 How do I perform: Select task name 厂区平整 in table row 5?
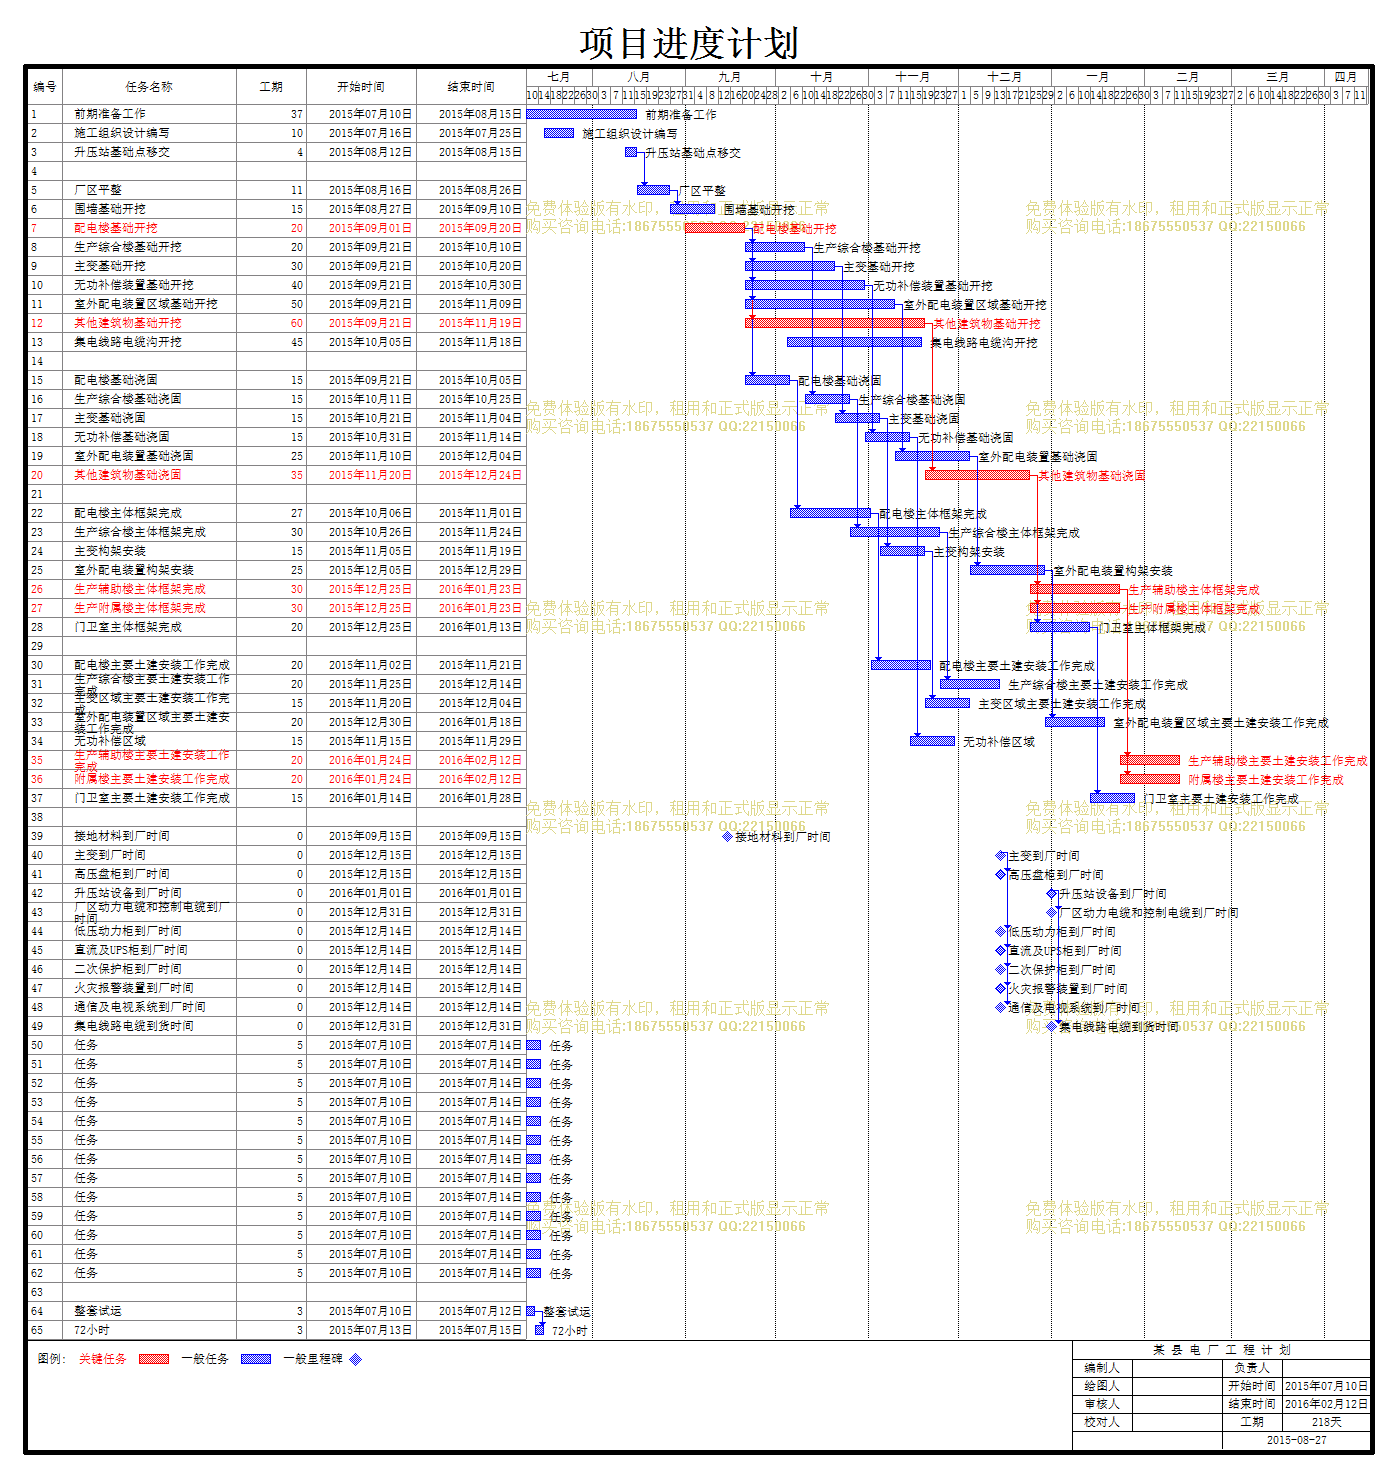(98, 190)
